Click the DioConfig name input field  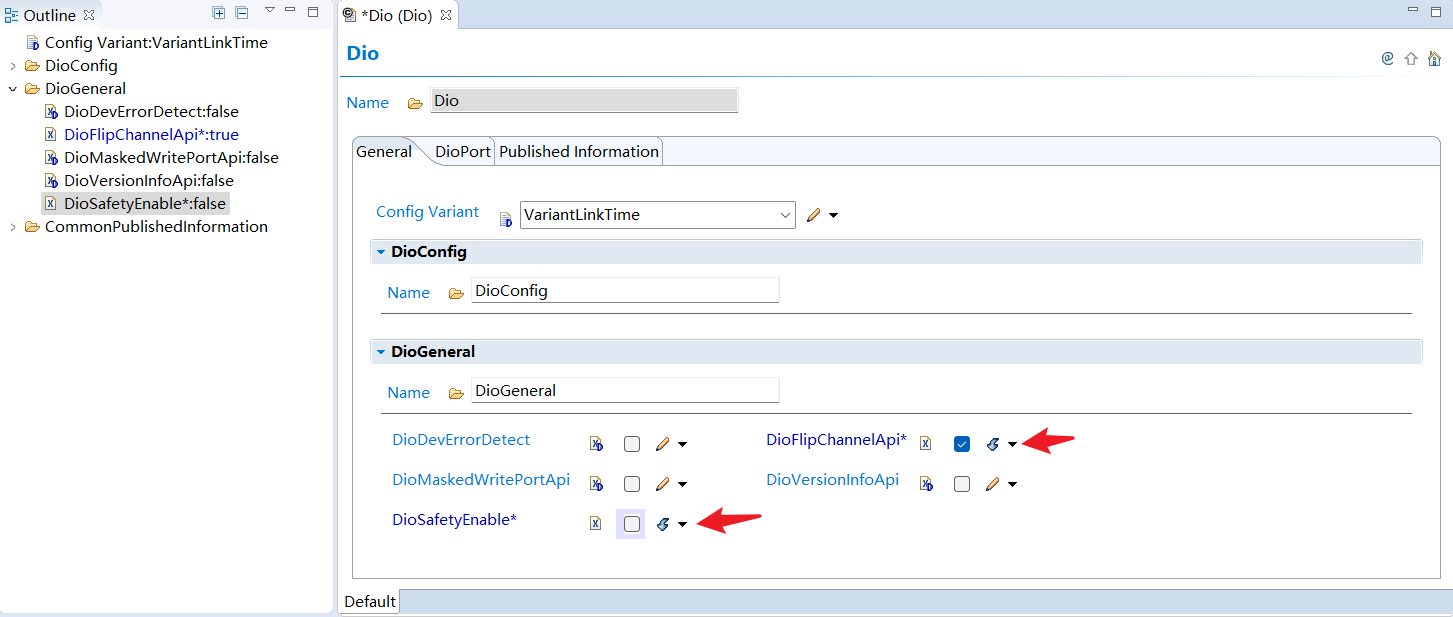(625, 291)
